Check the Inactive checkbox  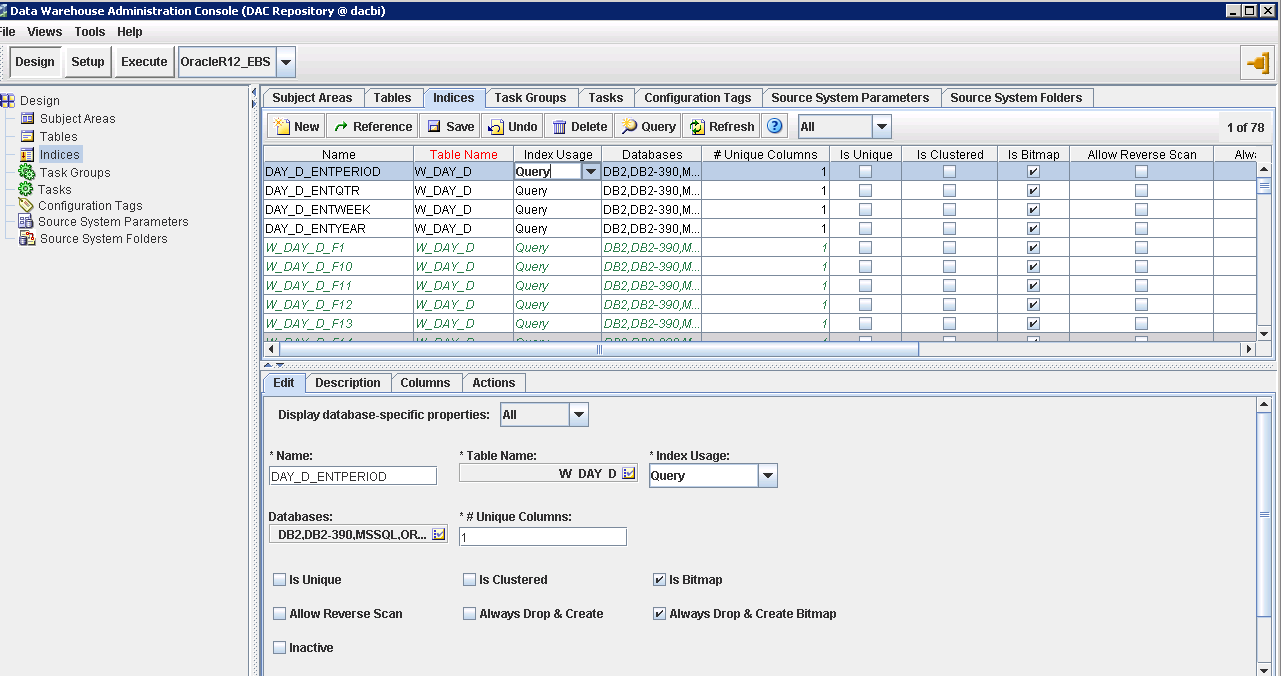coord(279,647)
